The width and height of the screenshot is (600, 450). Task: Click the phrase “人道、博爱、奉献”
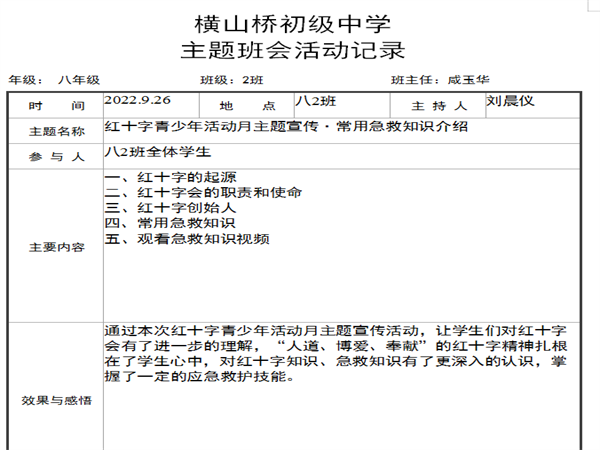352,346
